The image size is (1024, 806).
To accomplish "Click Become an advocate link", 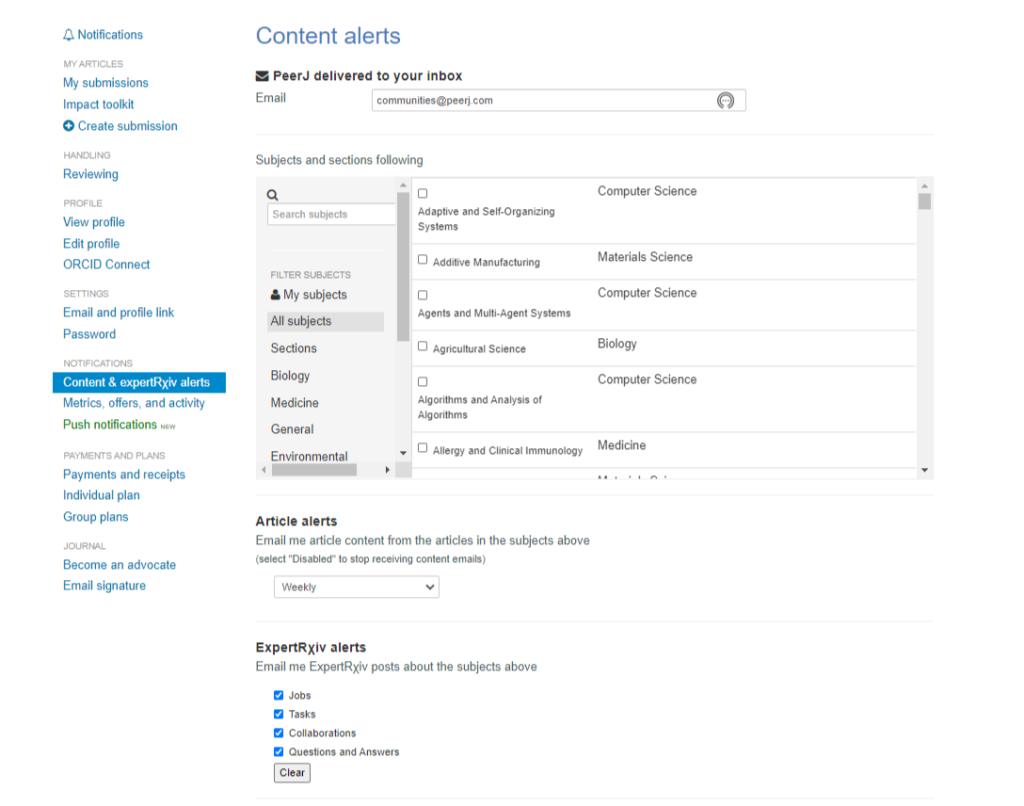I will pos(120,565).
